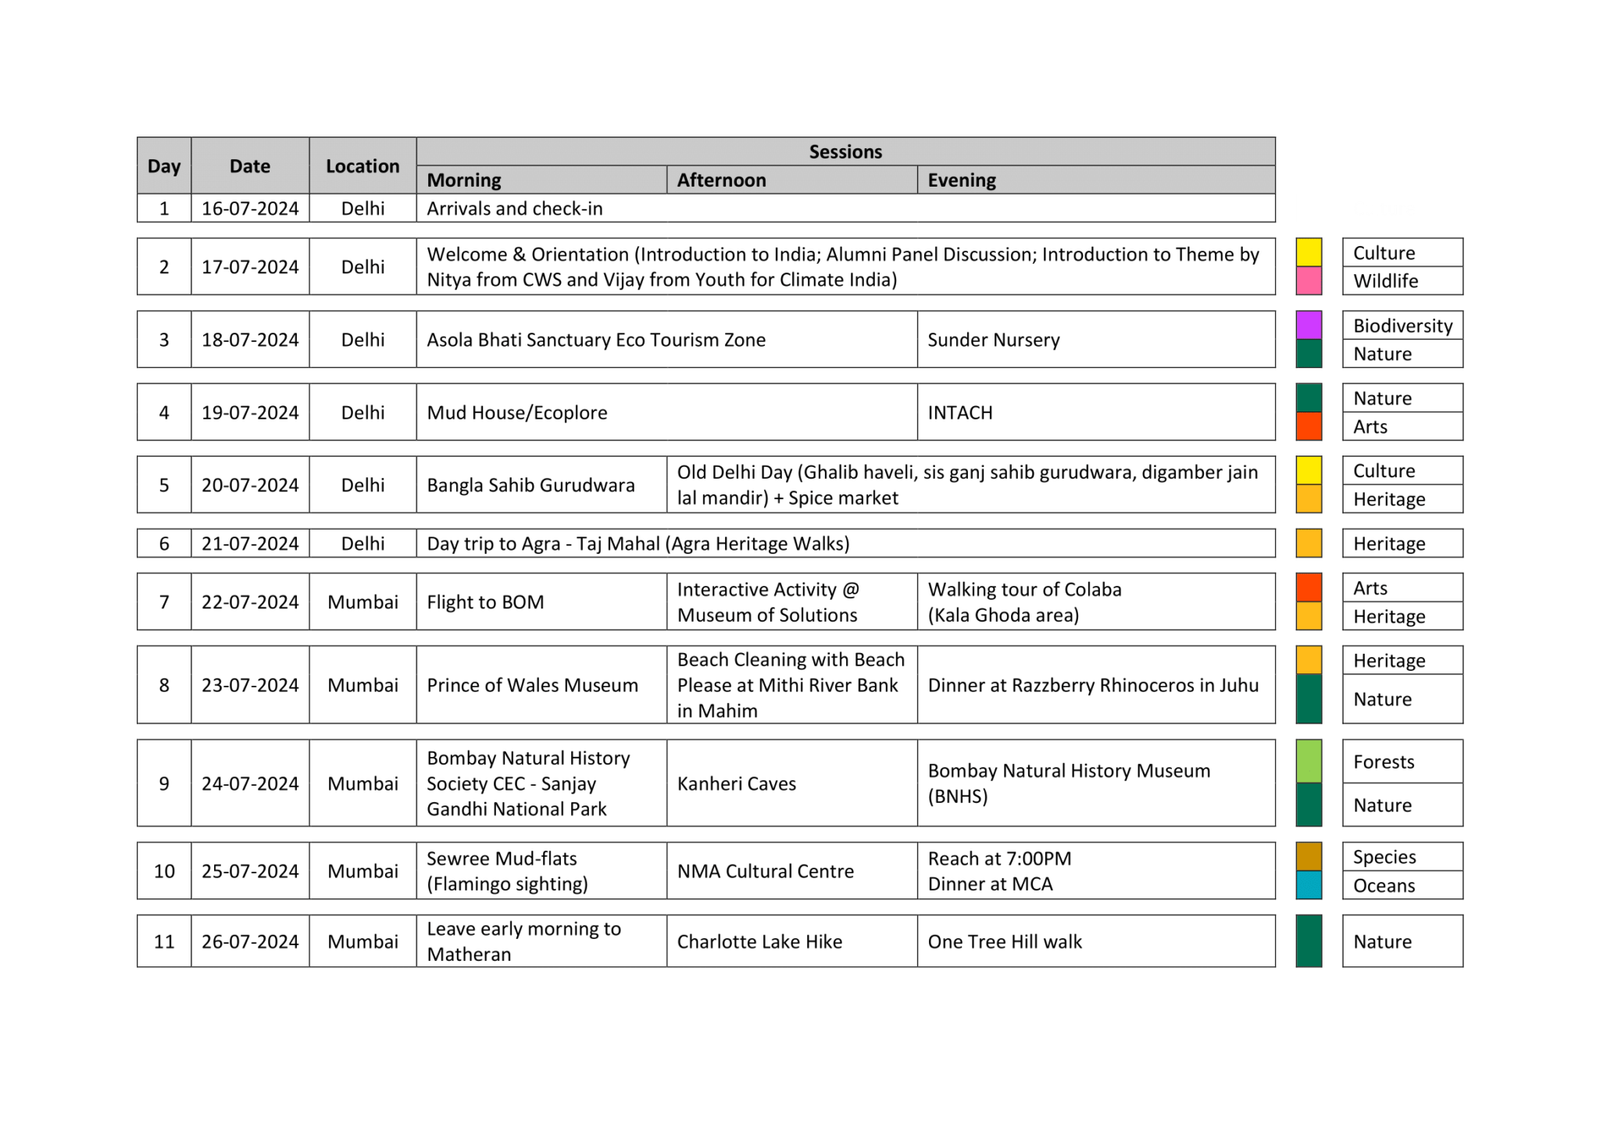Select the Evening column header
This screenshot has width=1600, height=1131.
1096,180
